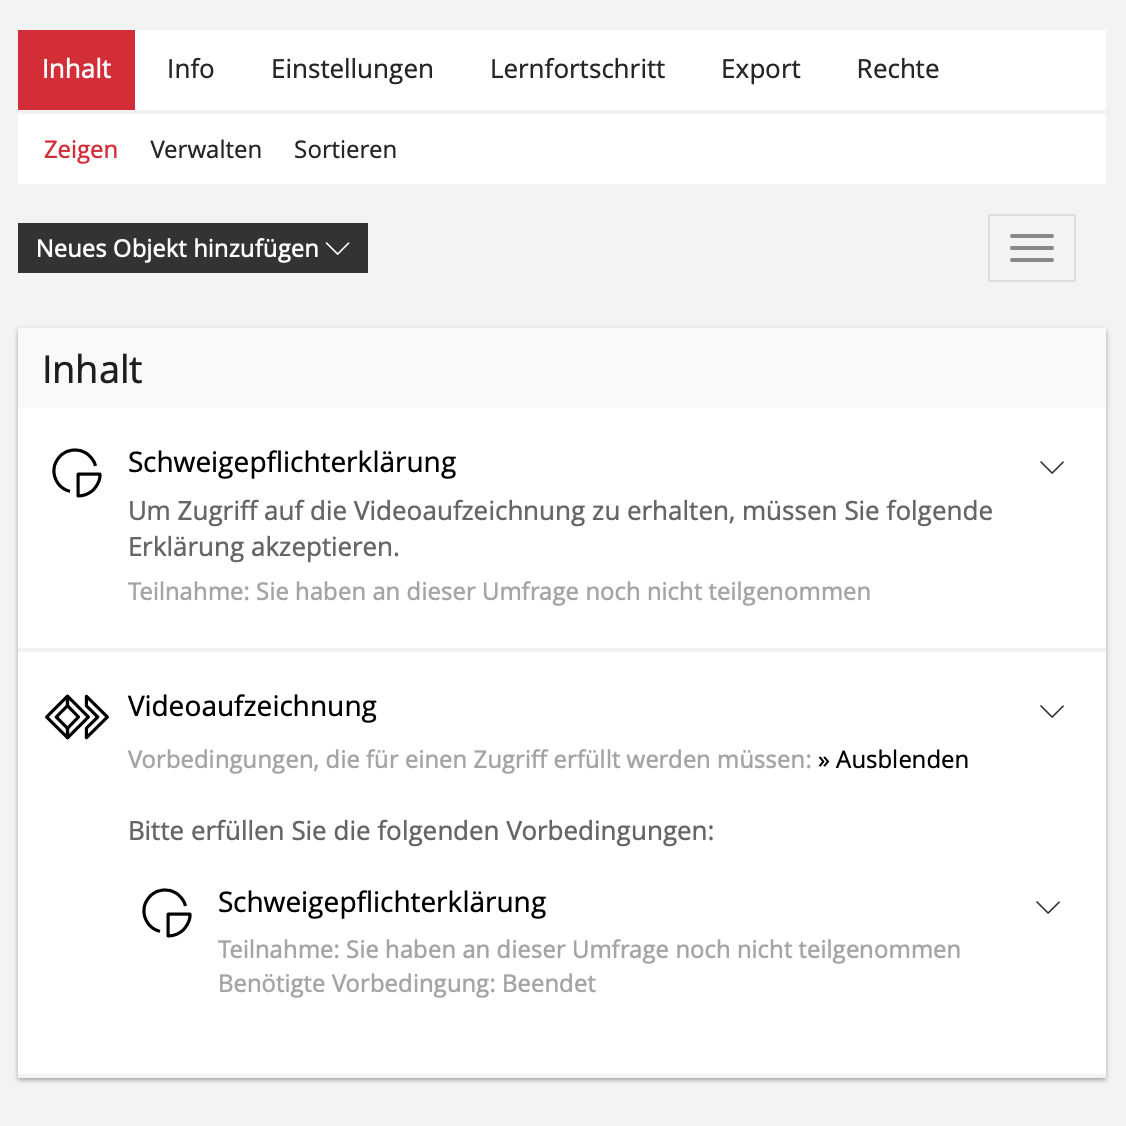Click the survey icon beside the first Schweigepflichterklärung

(x=77, y=472)
